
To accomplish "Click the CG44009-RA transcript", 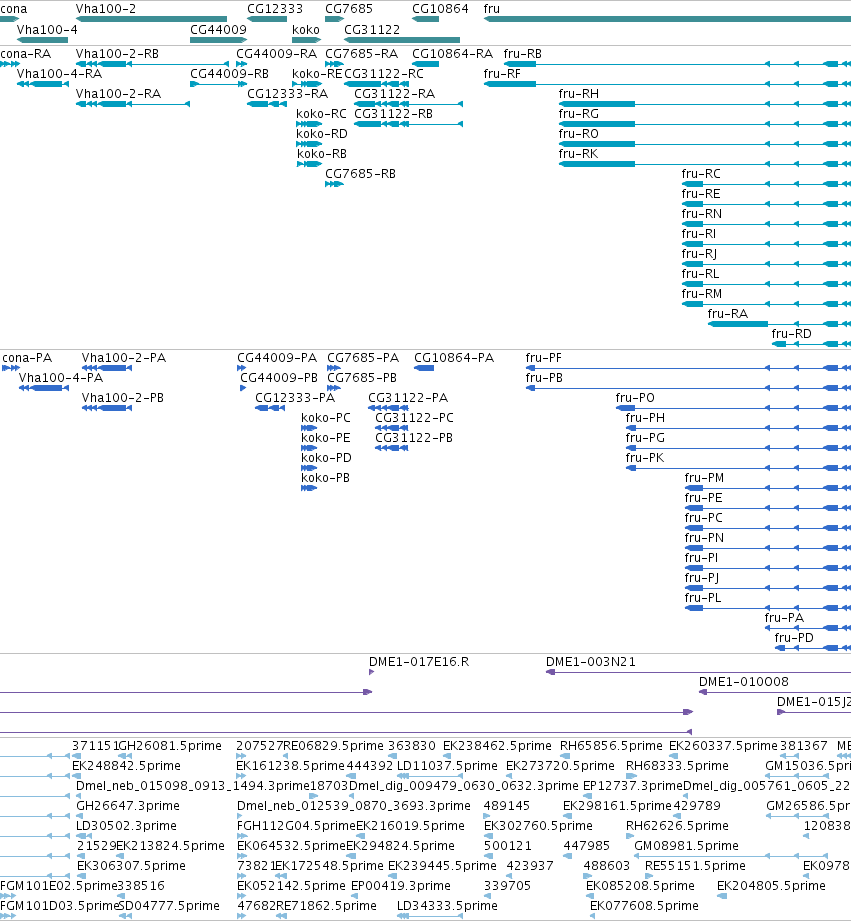I will 241,64.
